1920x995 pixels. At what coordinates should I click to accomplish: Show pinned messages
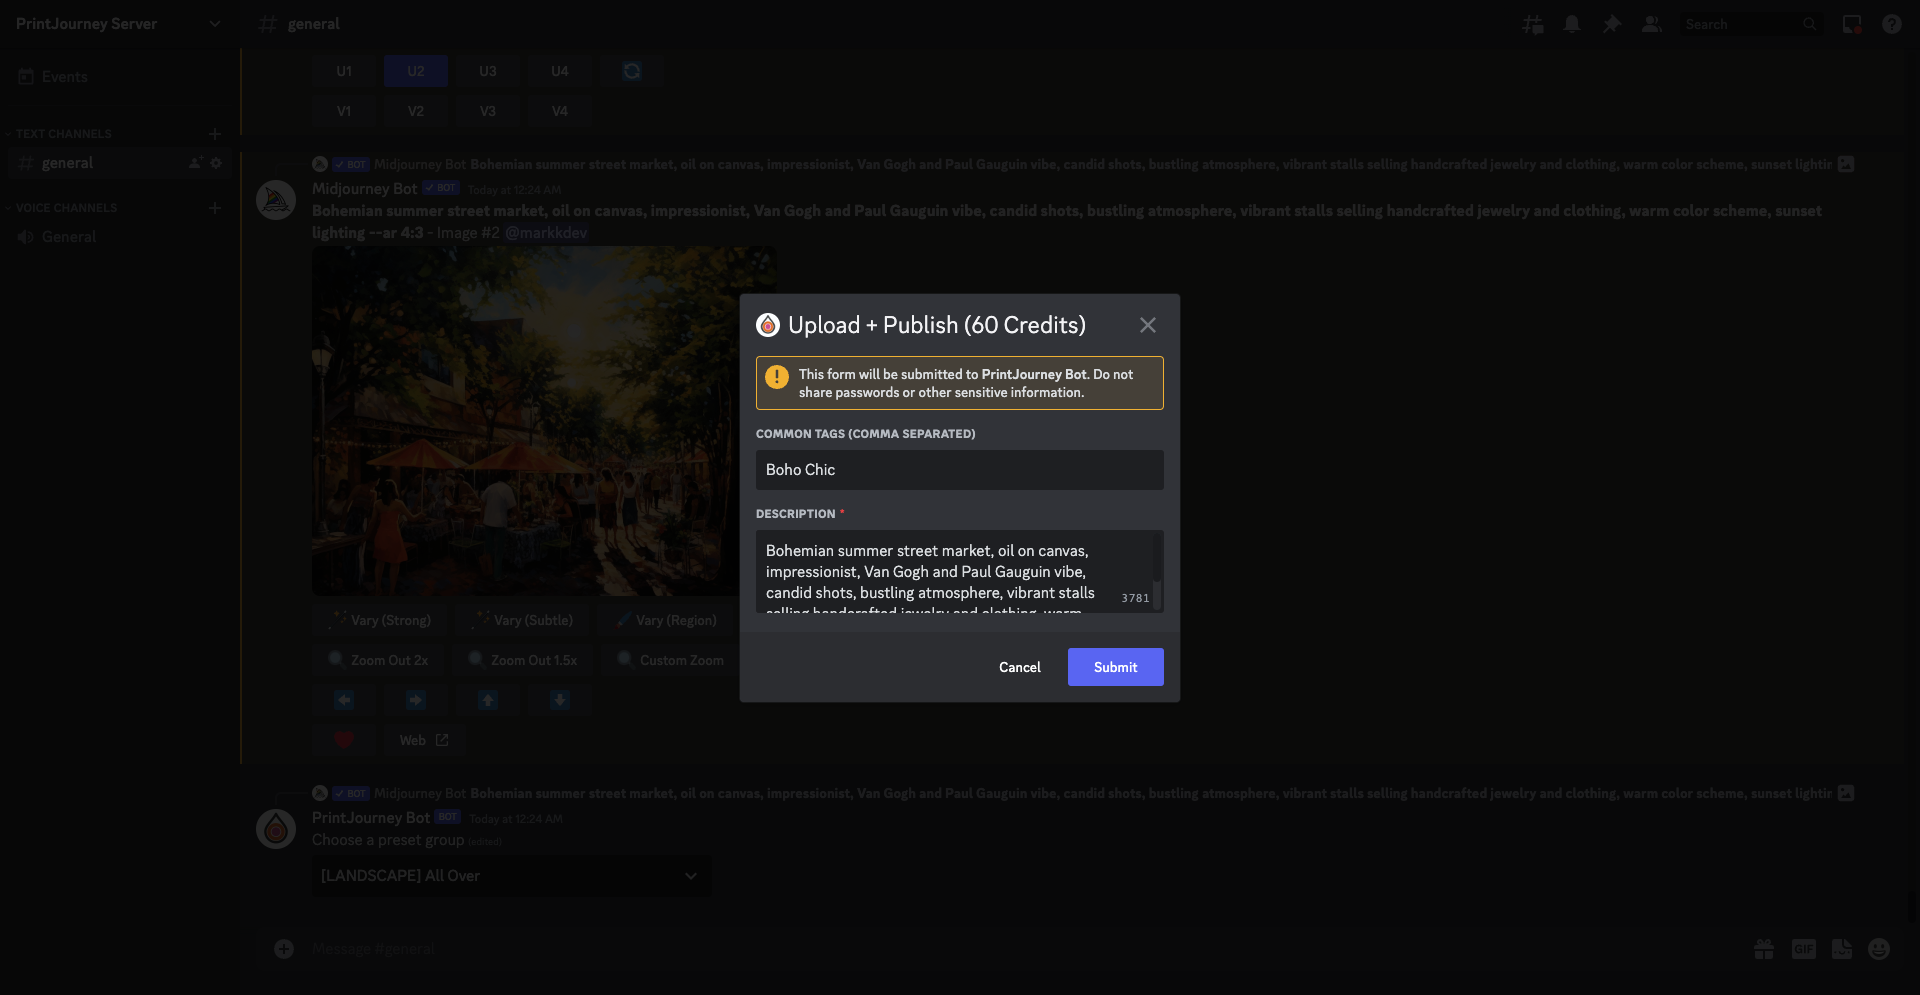(x=1612, y=24)
